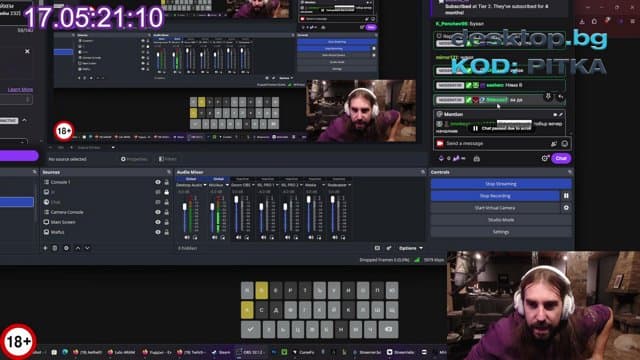Pop out the Controls dock
This screenshot has height=360, width=640.
click(x=570, y=172)
